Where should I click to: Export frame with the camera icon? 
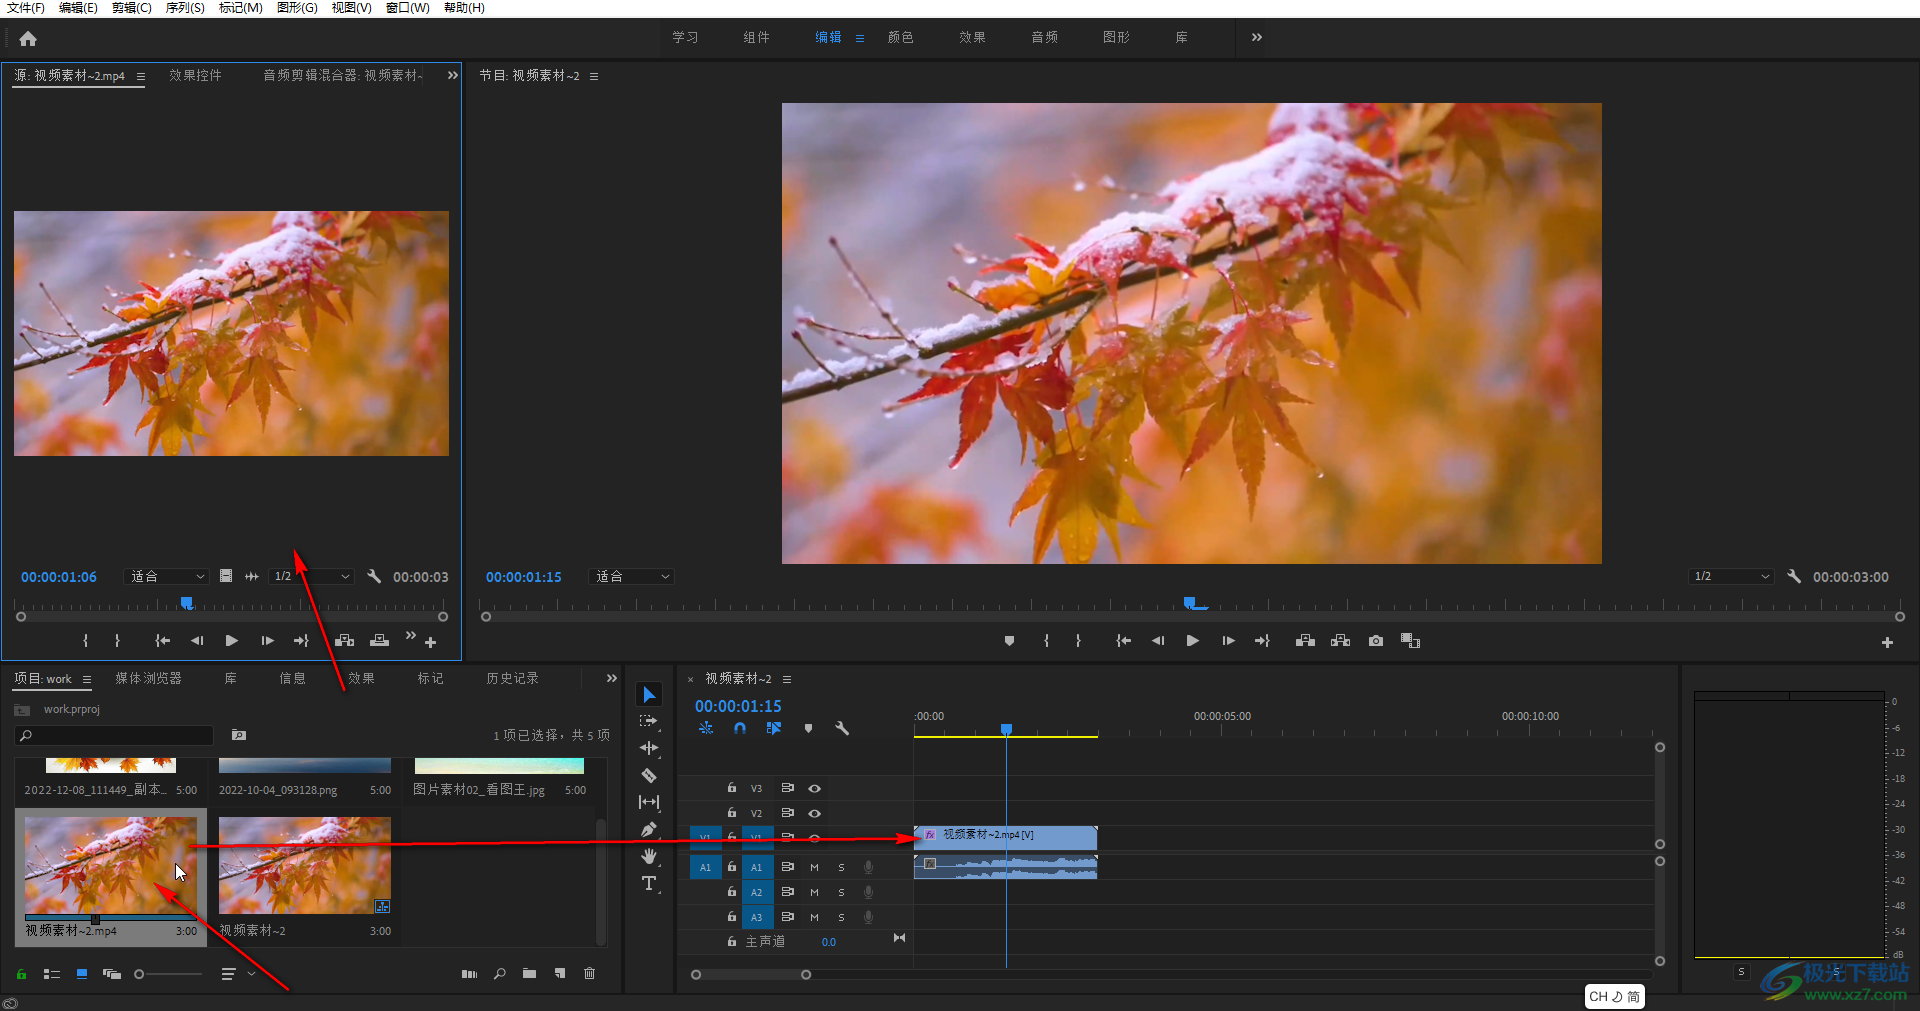click(1376, 641)
